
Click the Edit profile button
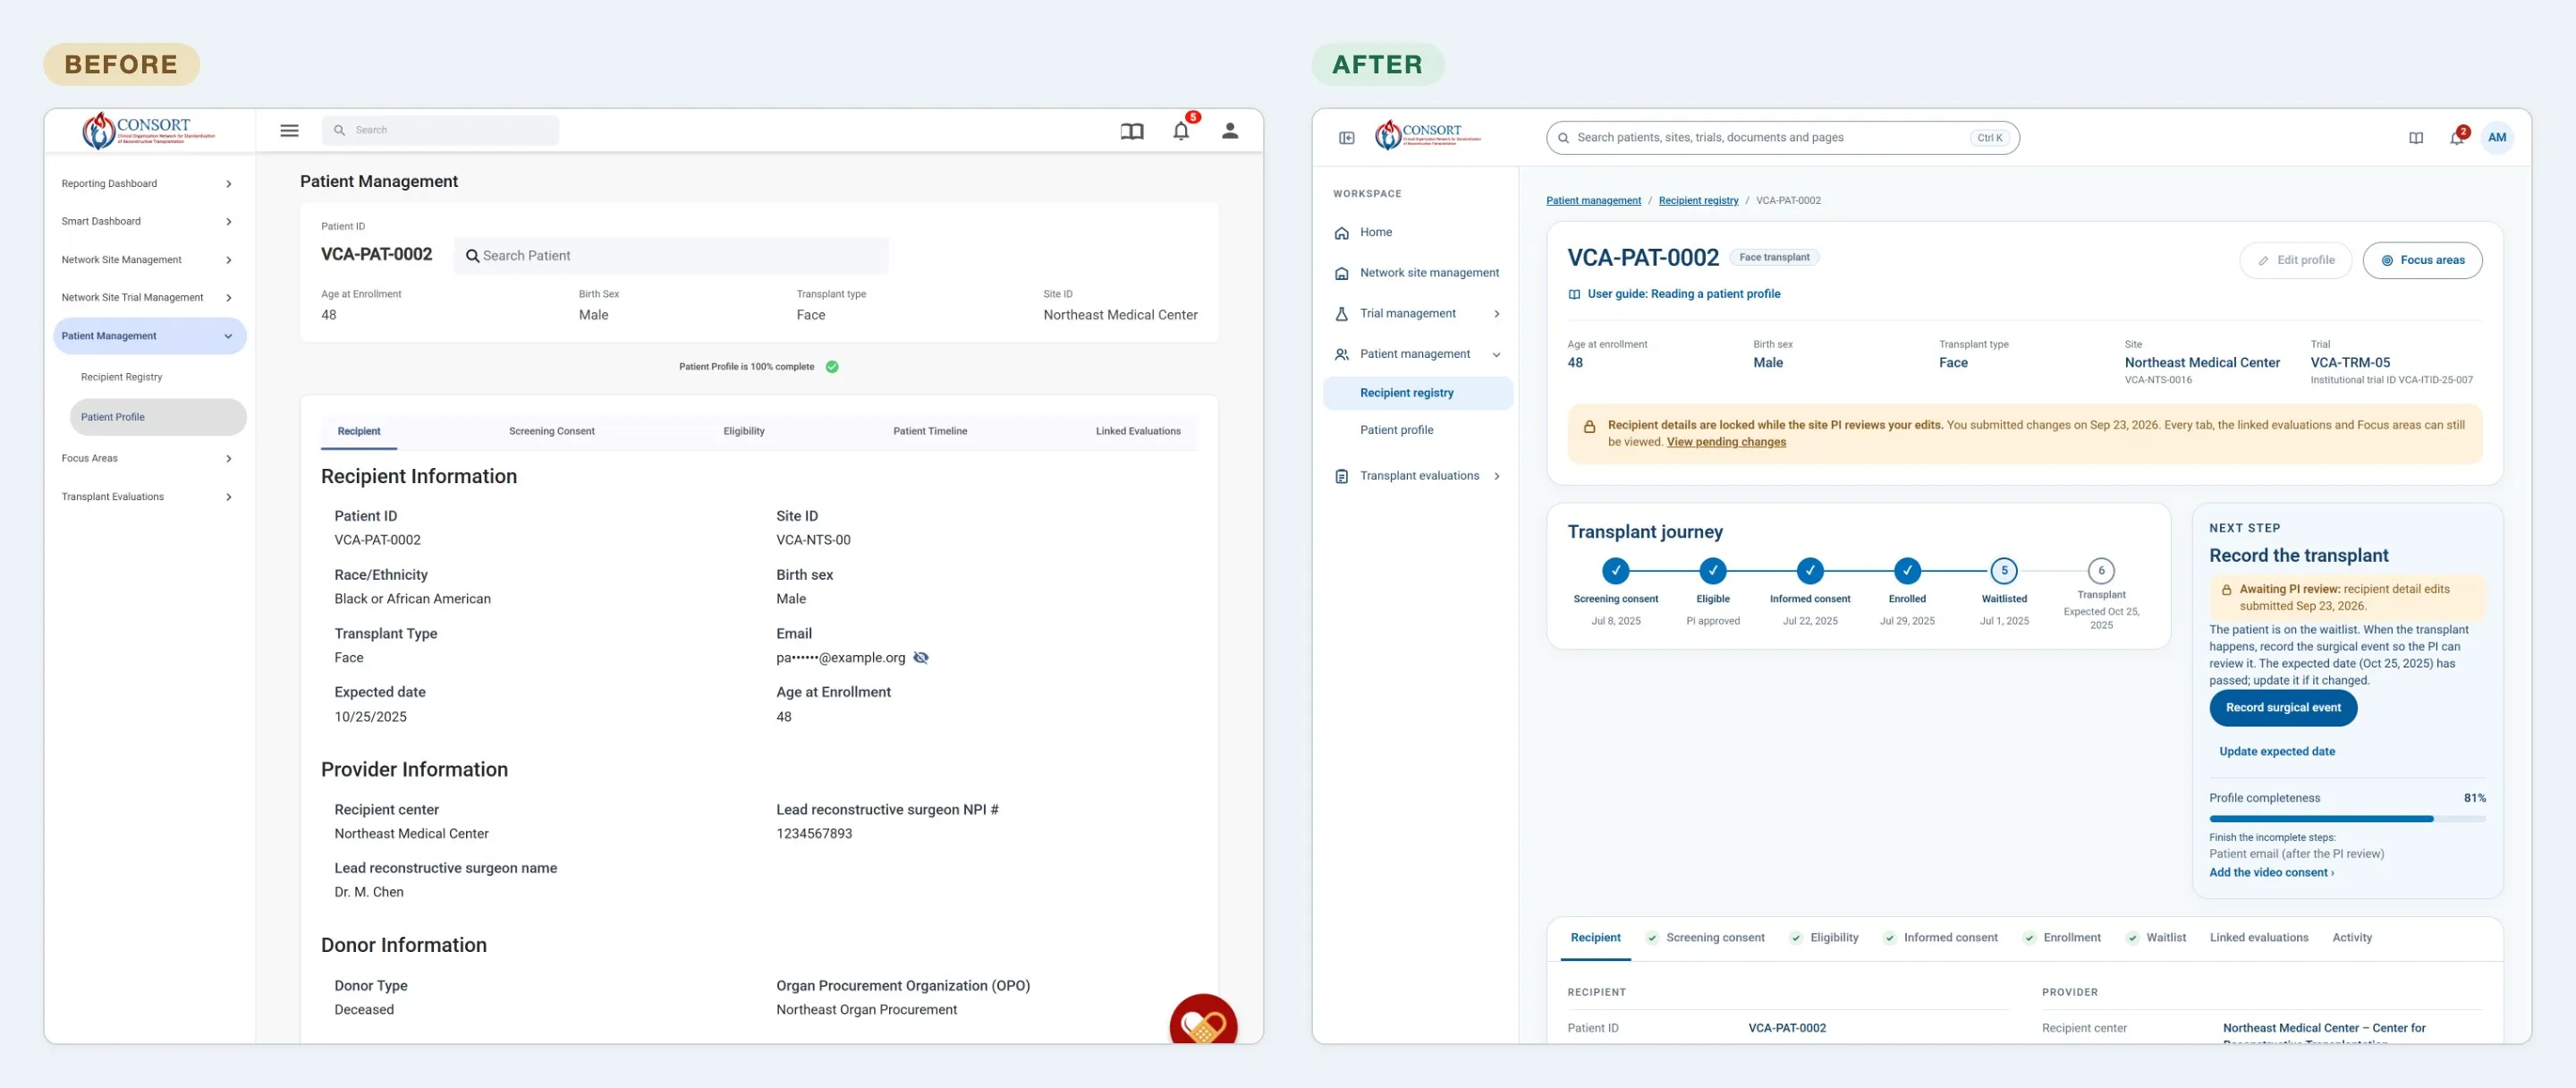2296,261
